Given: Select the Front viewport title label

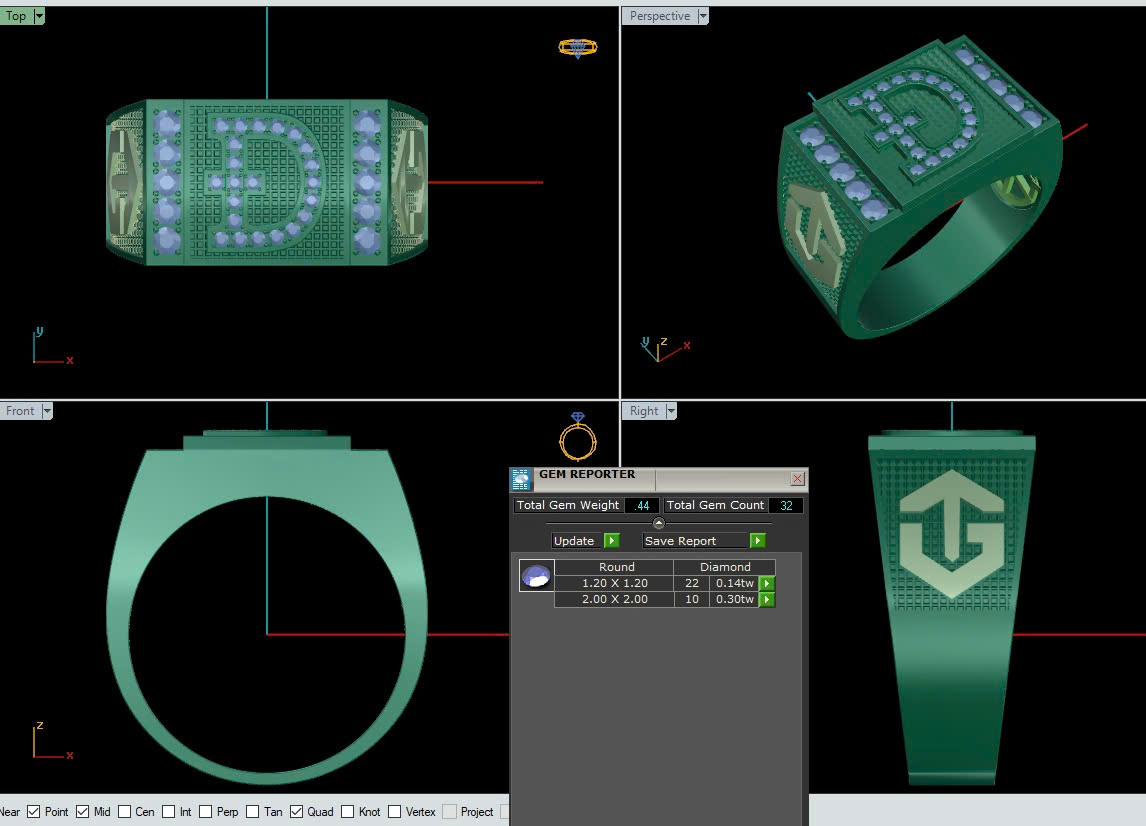Looking at the screenshot, I should (20, 411).
